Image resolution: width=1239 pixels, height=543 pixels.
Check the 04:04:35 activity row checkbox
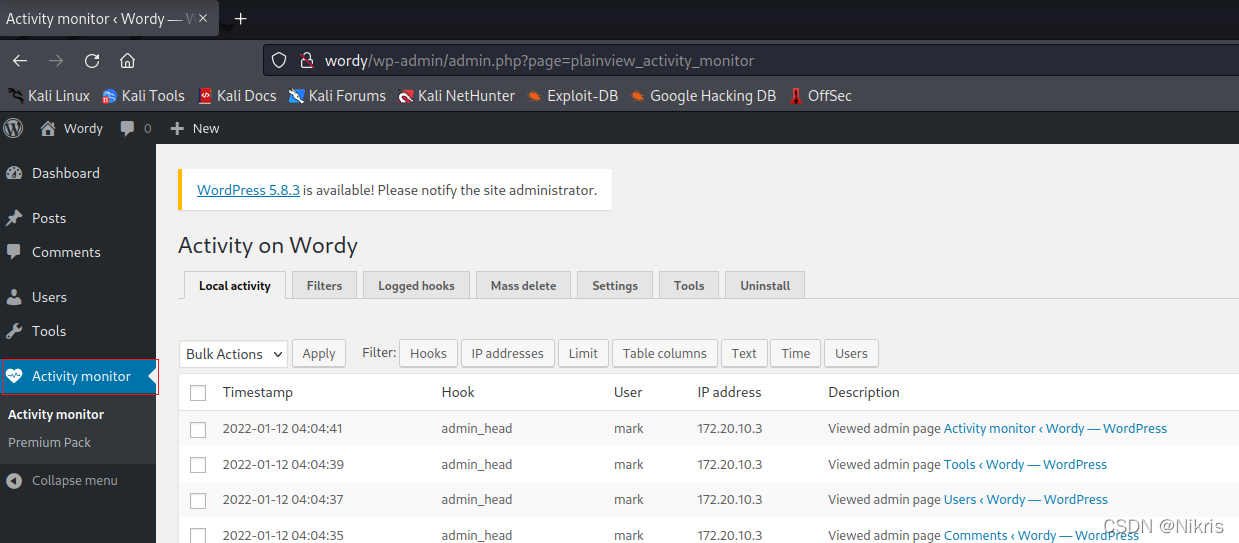[x=198, y=536]
